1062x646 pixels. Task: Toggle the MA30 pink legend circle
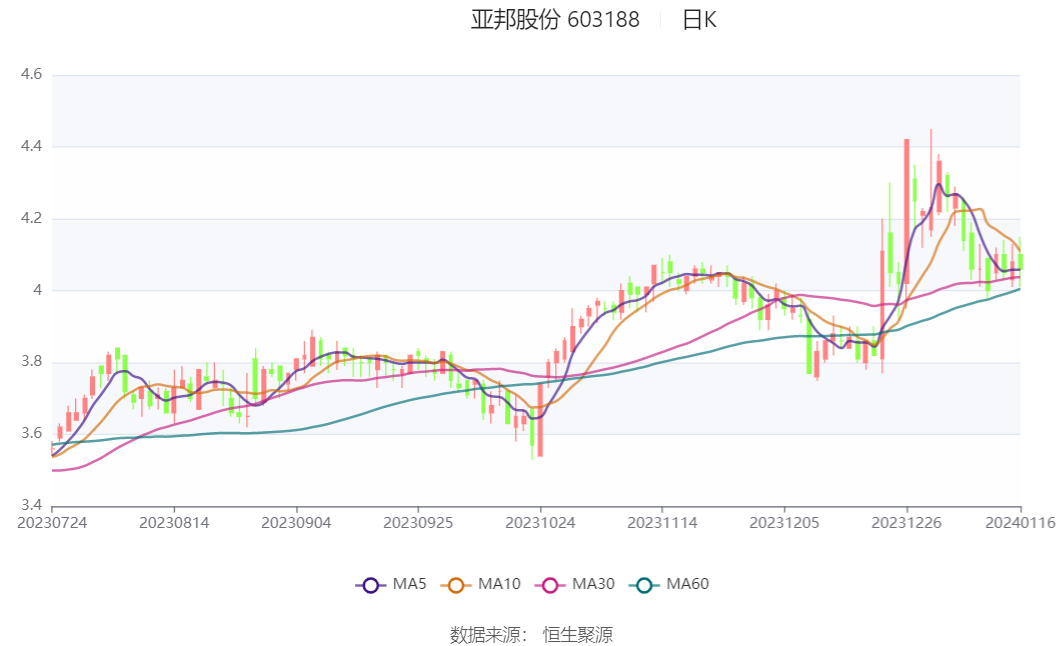click(550, 585)
